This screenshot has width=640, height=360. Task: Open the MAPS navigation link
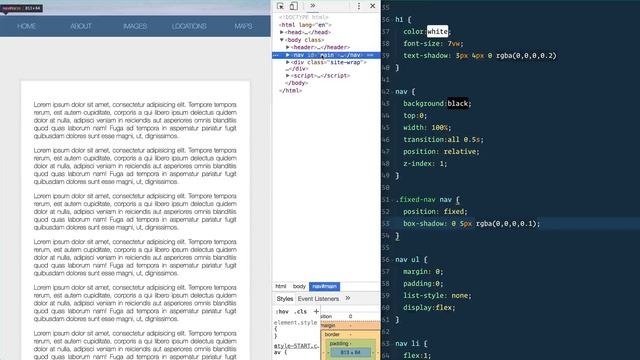pos(243,26)
